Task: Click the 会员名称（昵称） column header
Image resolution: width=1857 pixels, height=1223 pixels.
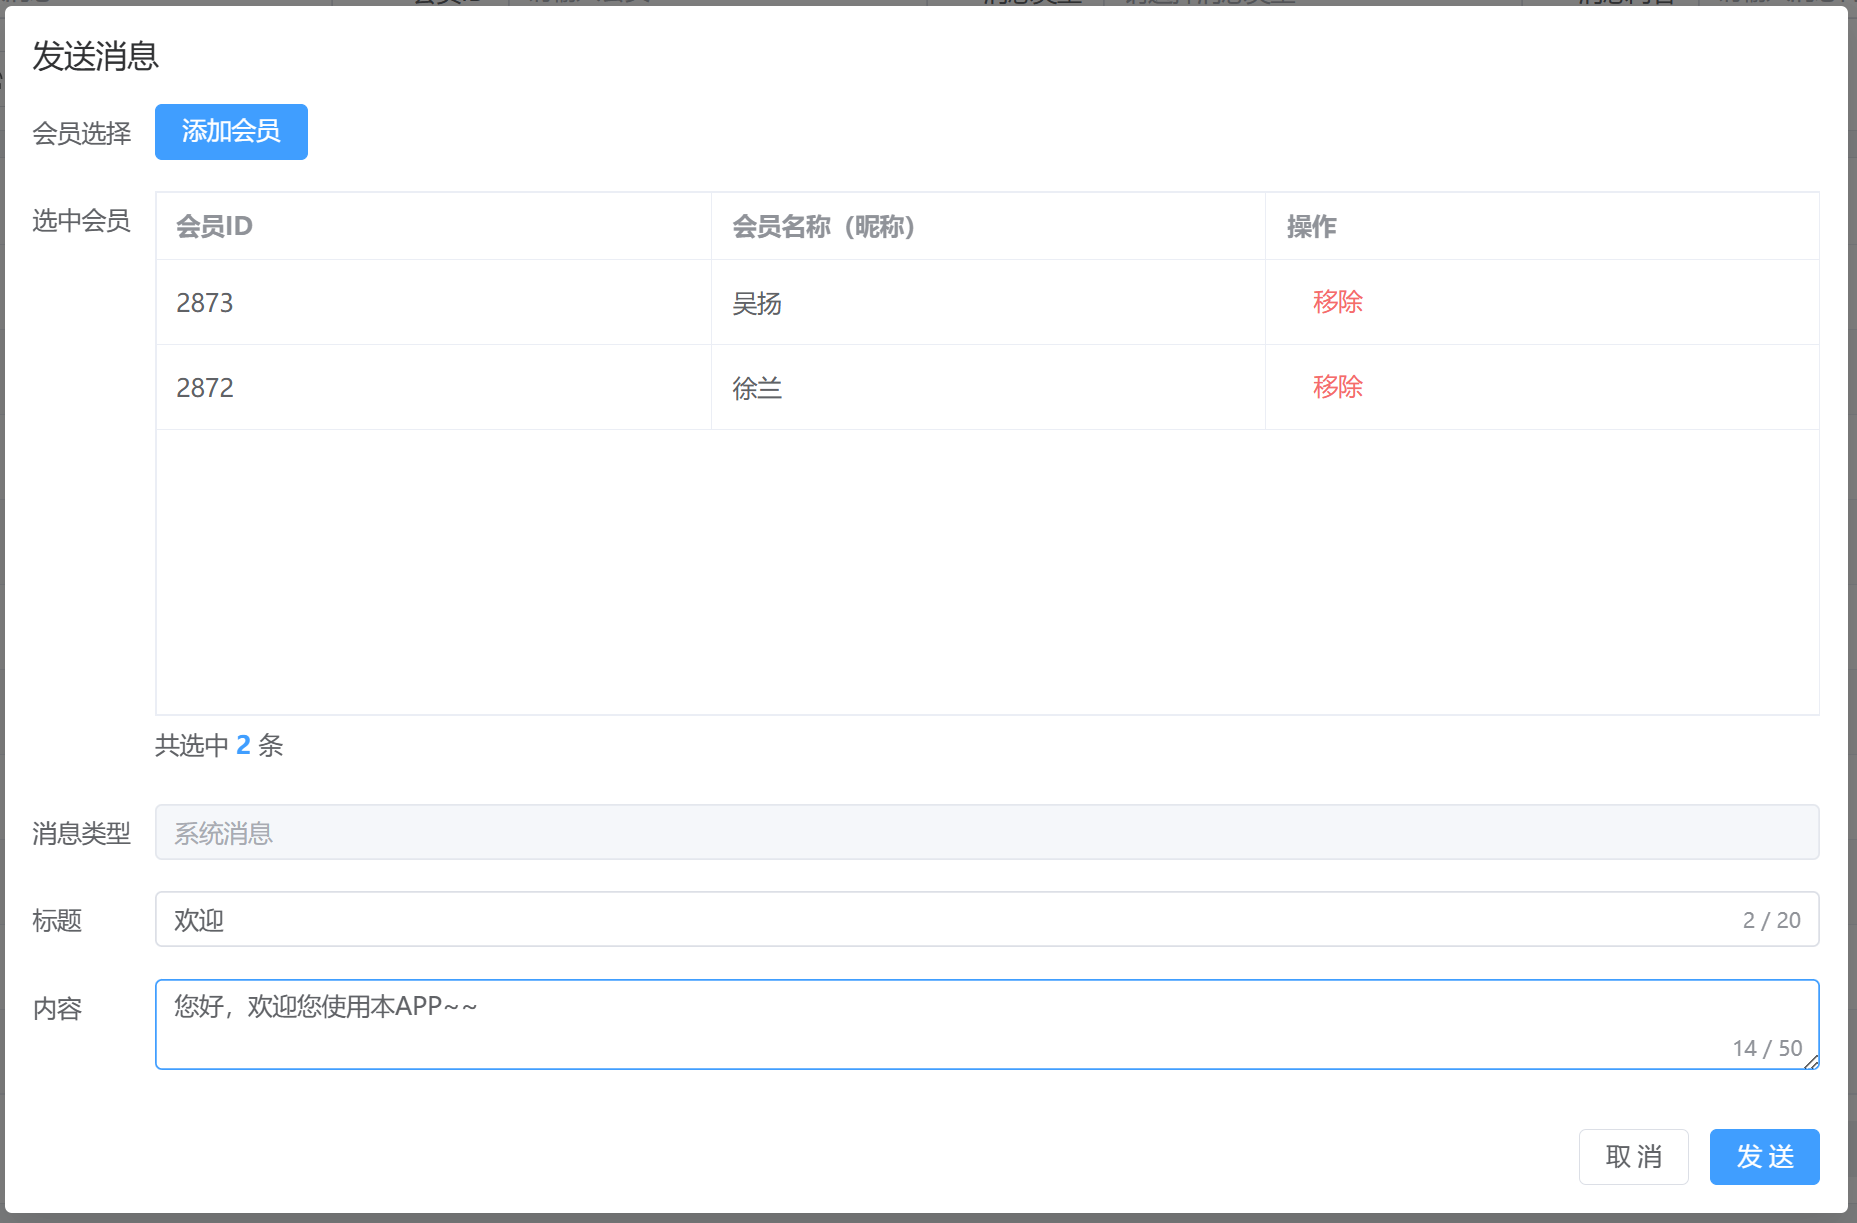Action: 823,227
